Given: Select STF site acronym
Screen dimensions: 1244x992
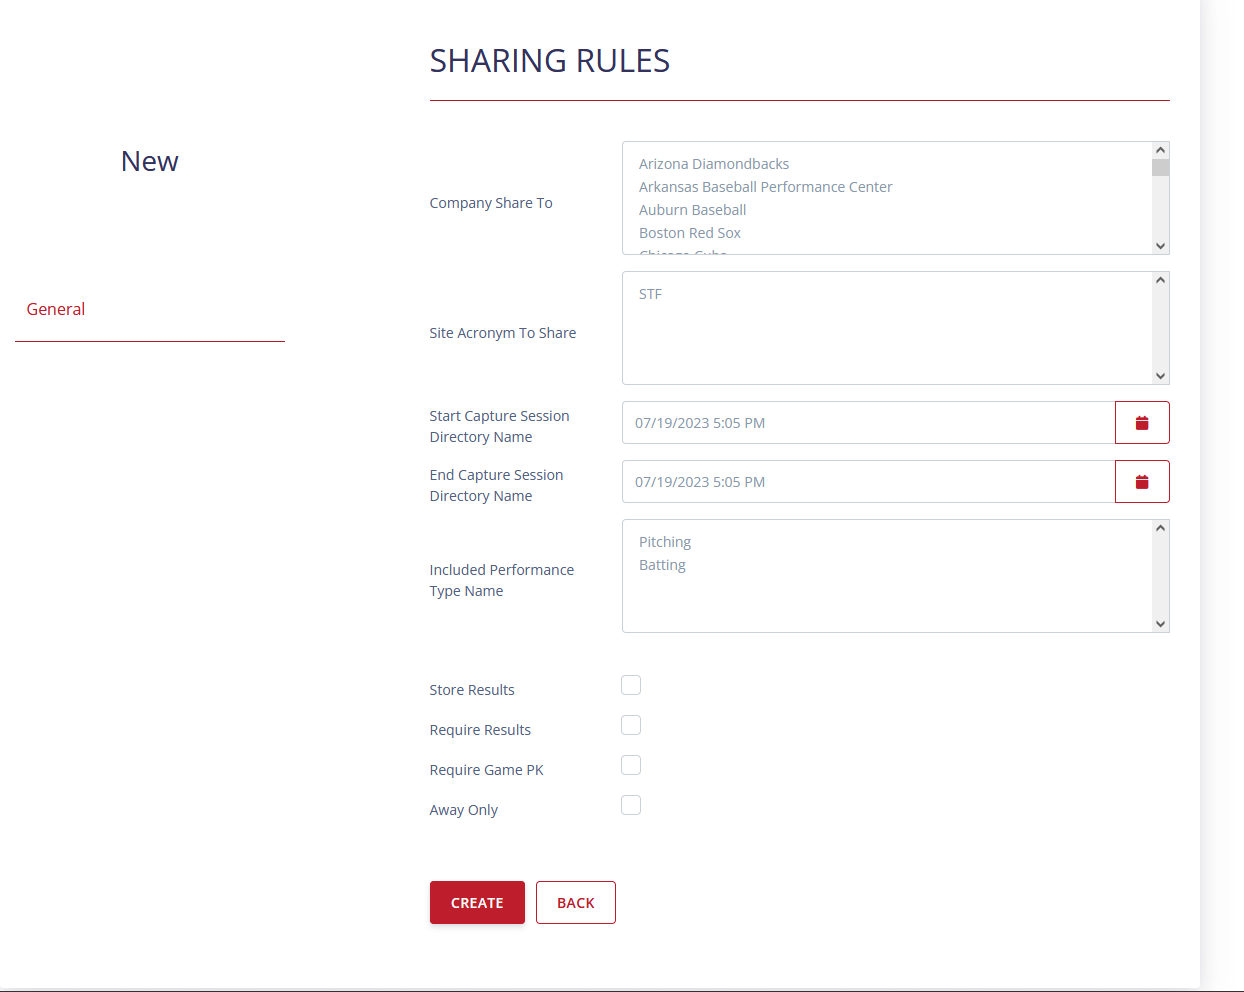Looking at the screenshot, I should [x=651, y=294].
